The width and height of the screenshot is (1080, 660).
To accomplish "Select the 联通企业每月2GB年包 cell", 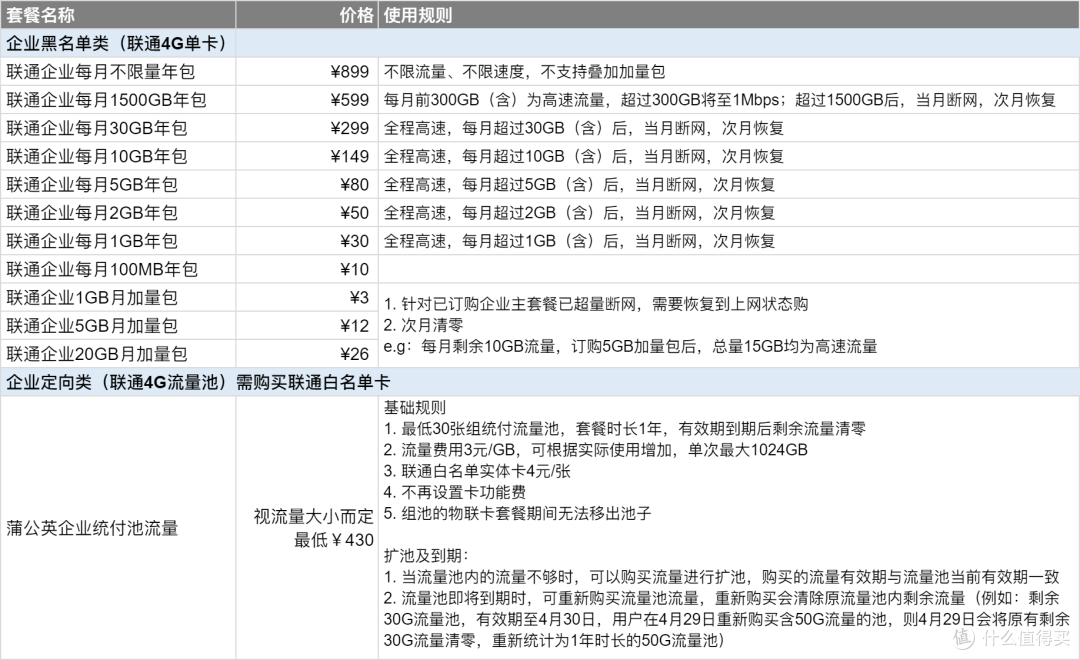I will [118, 213].
